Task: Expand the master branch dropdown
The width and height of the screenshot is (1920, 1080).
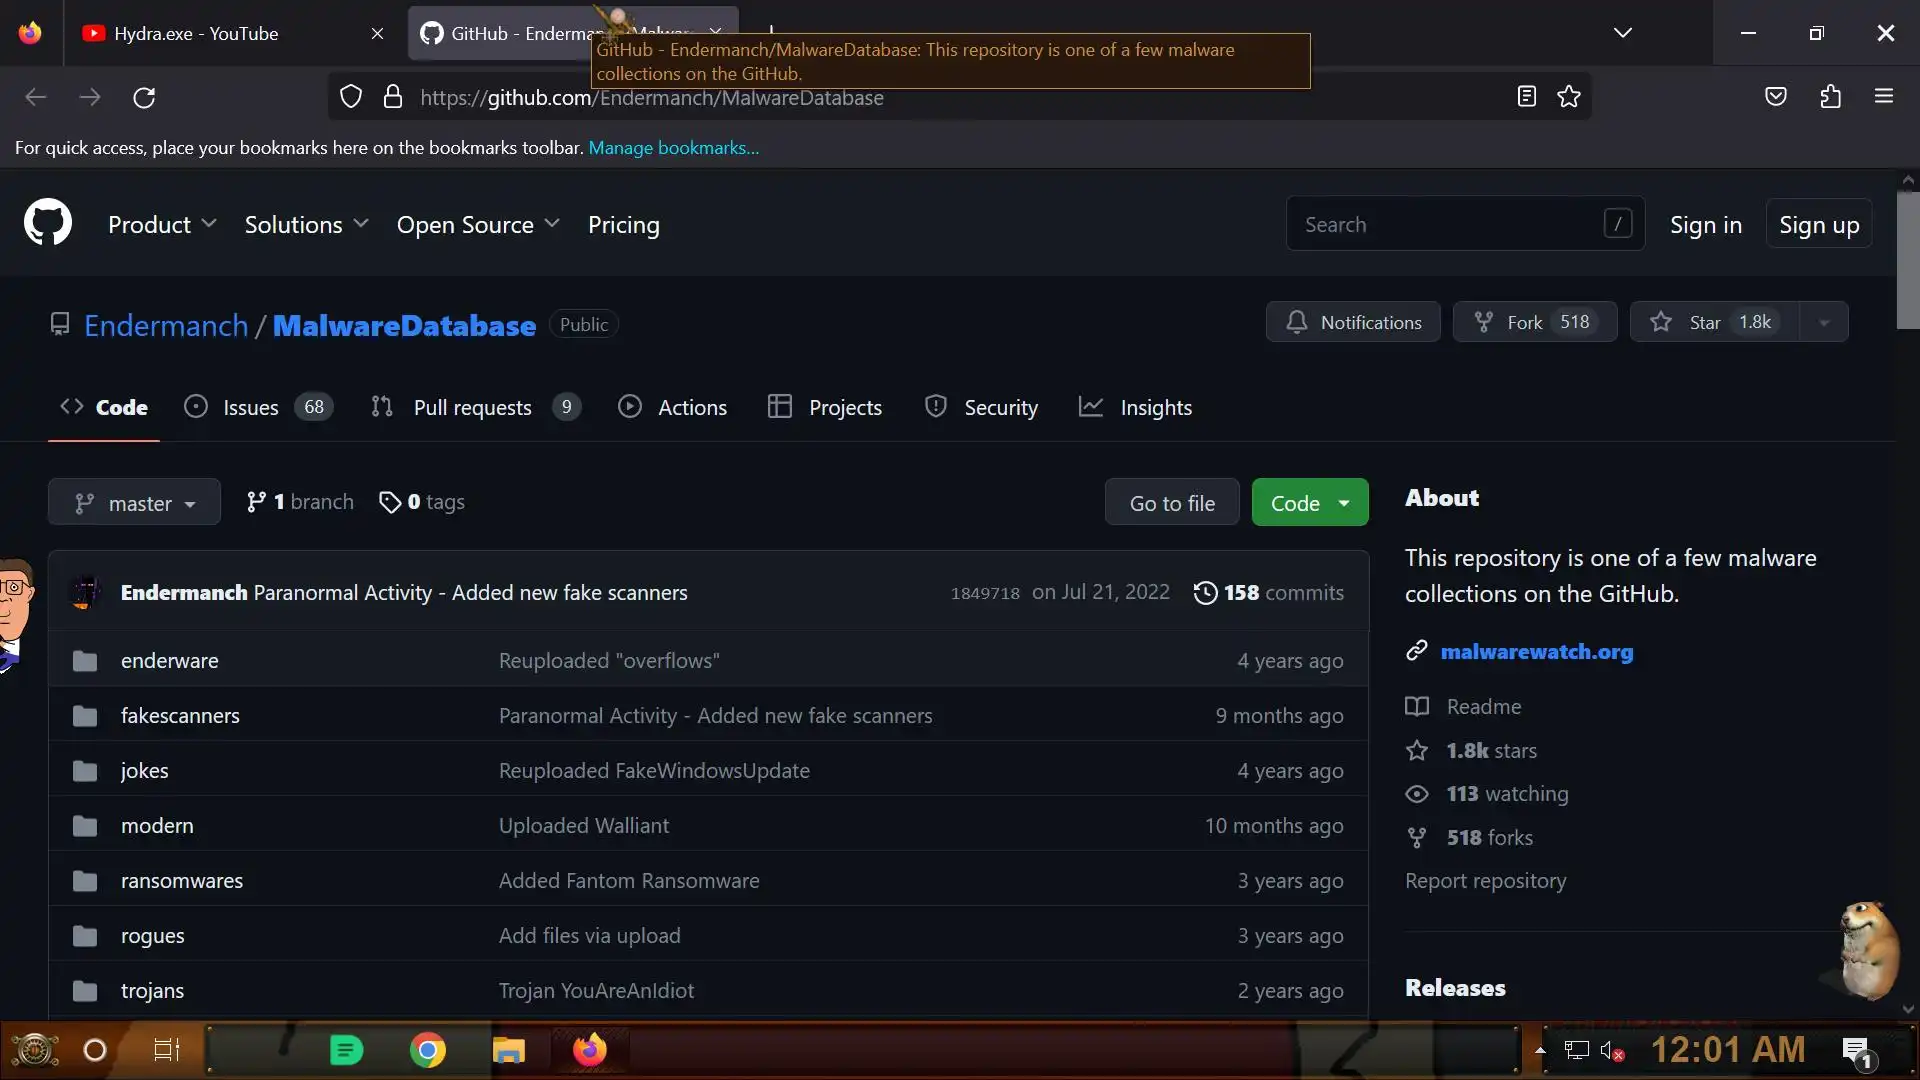Action: tap(134, 503)
